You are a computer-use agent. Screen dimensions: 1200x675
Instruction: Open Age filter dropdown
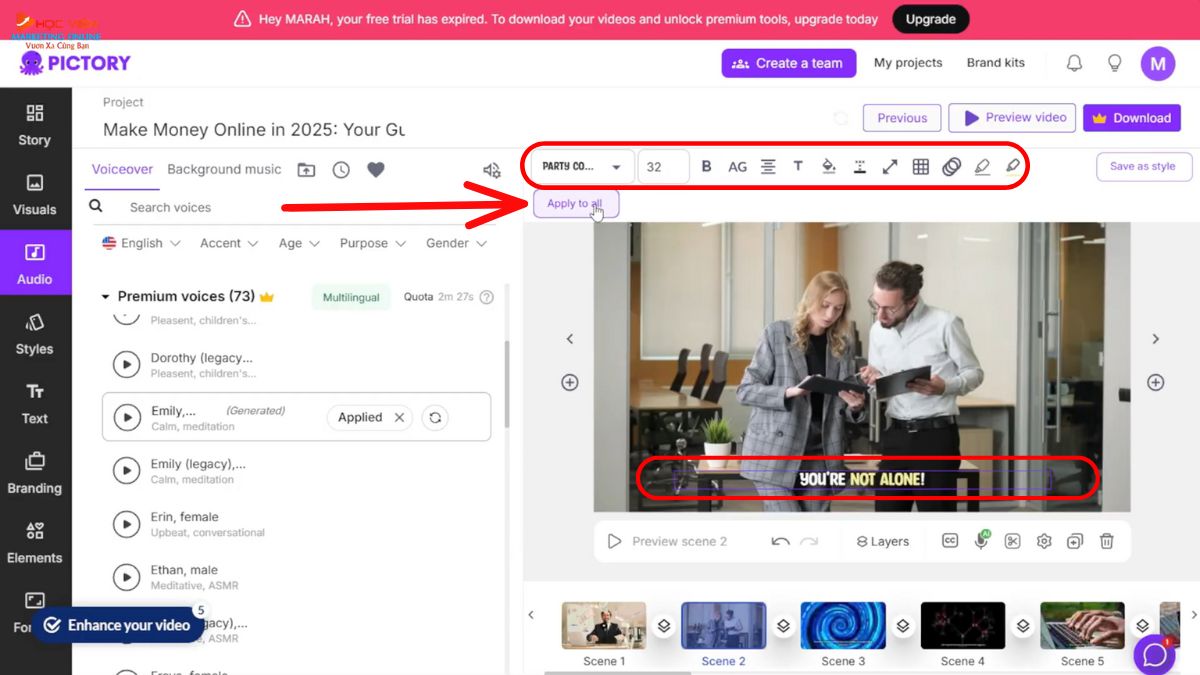(x=299, y=243)
